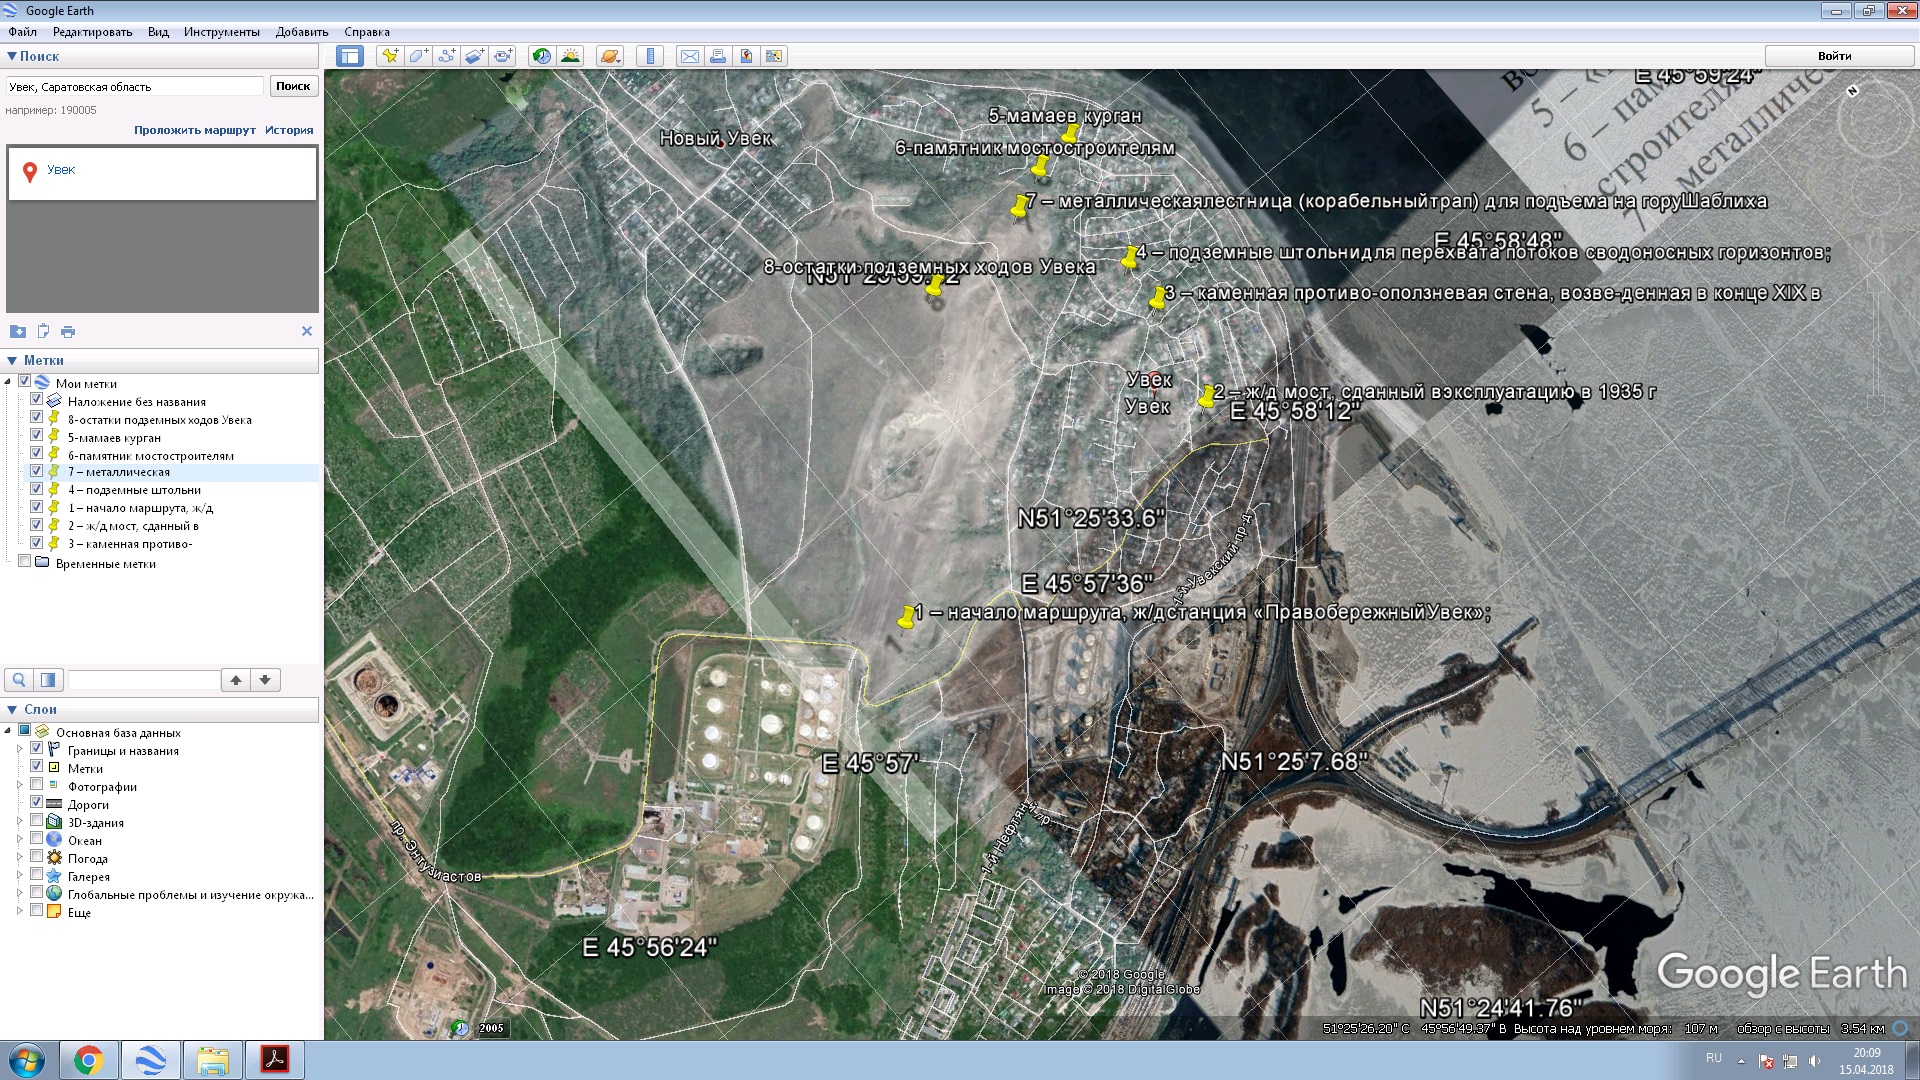Open the planet selection dropdown
Image resolution: width=1920 pixels, height=1080 pixels.
coord(610,56)
